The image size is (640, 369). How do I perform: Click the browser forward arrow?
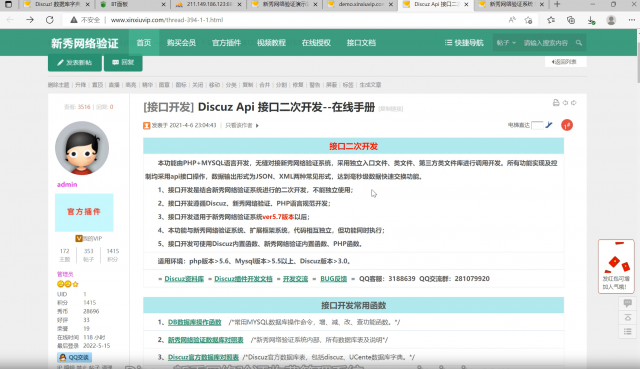point(30,20)
